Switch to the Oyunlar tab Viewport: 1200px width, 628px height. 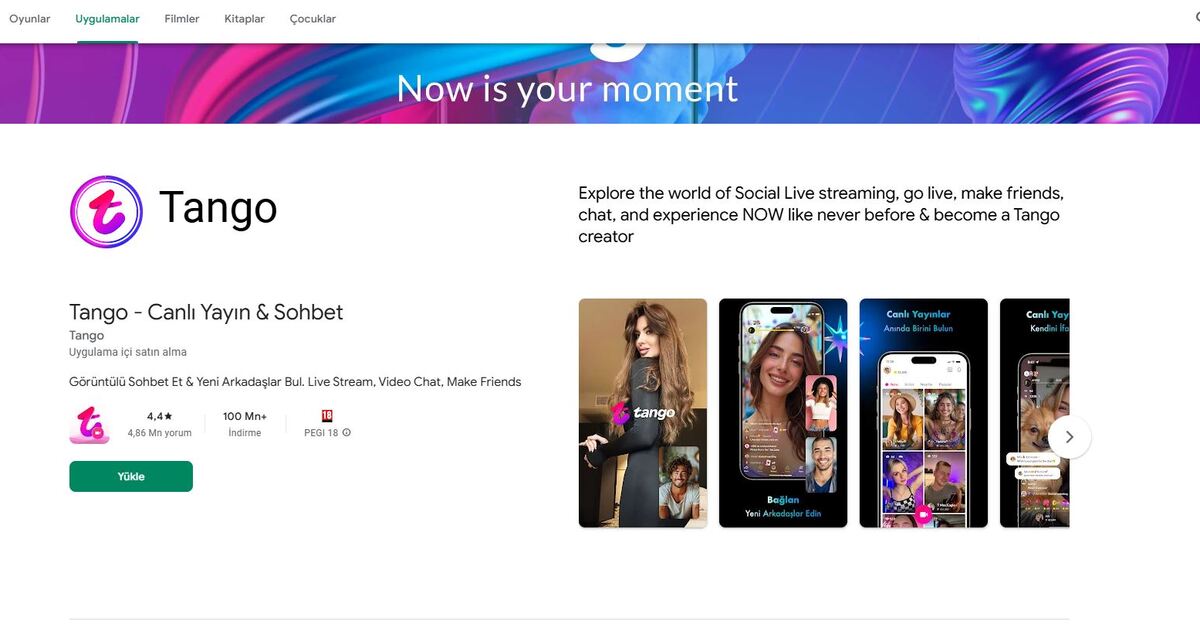[30, 19]
